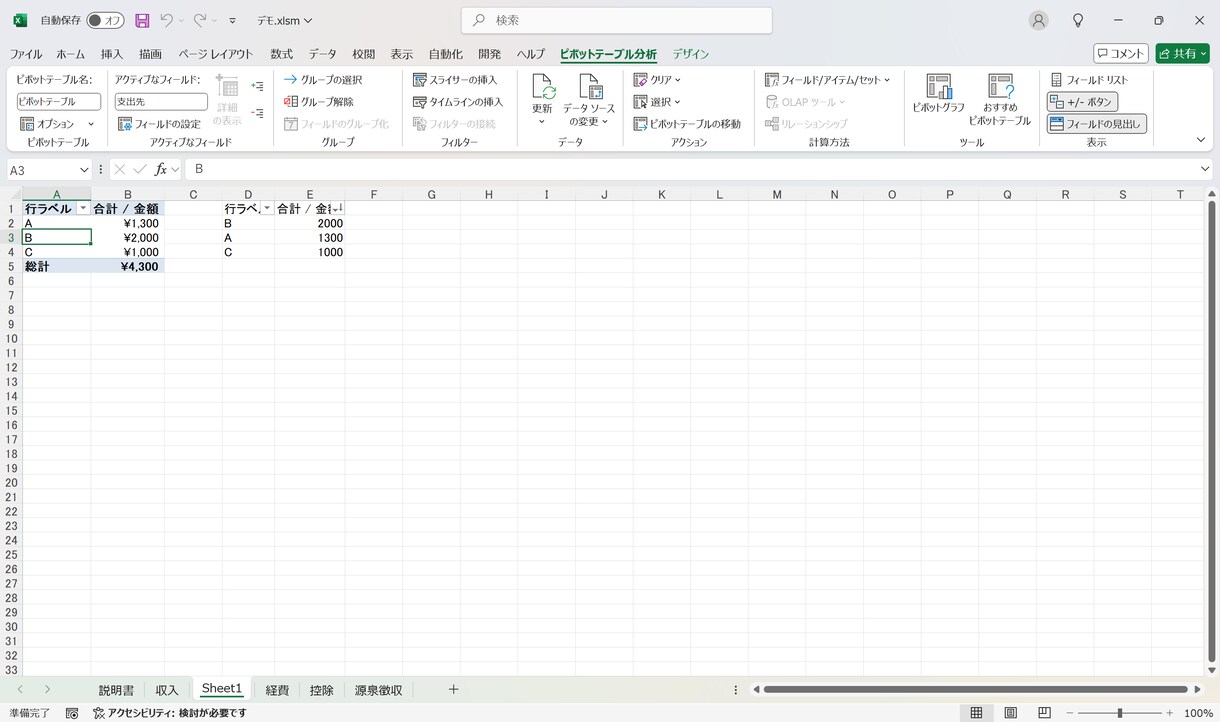Open 行ラベル filter dropdown in A1
The image size is (1220, 722).
pos(82,209)
